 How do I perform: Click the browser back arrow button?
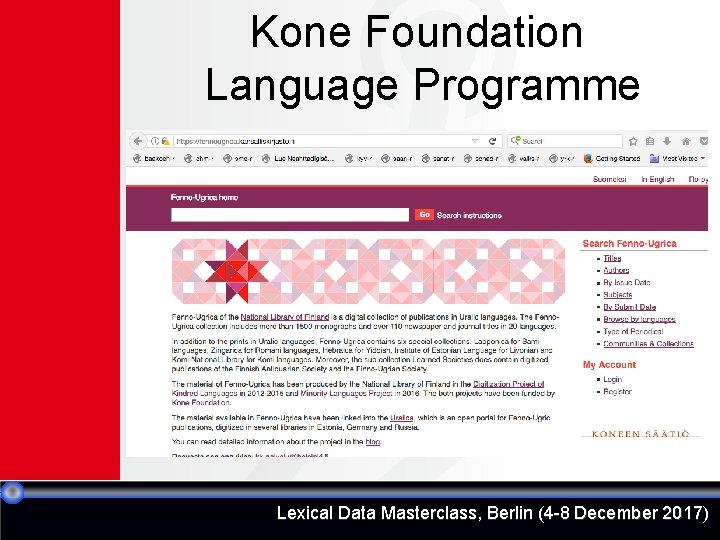(x=138, y=141)
